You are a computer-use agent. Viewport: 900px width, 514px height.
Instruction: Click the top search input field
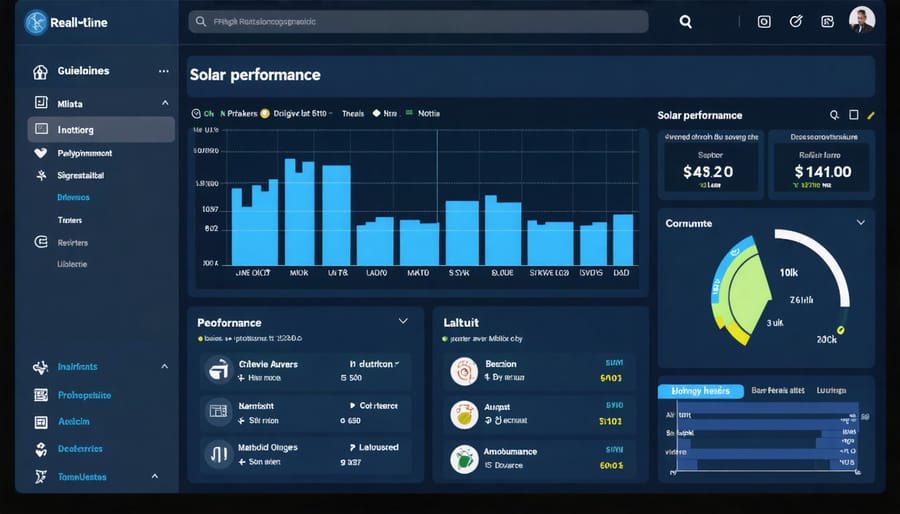(x=418, y=21)
